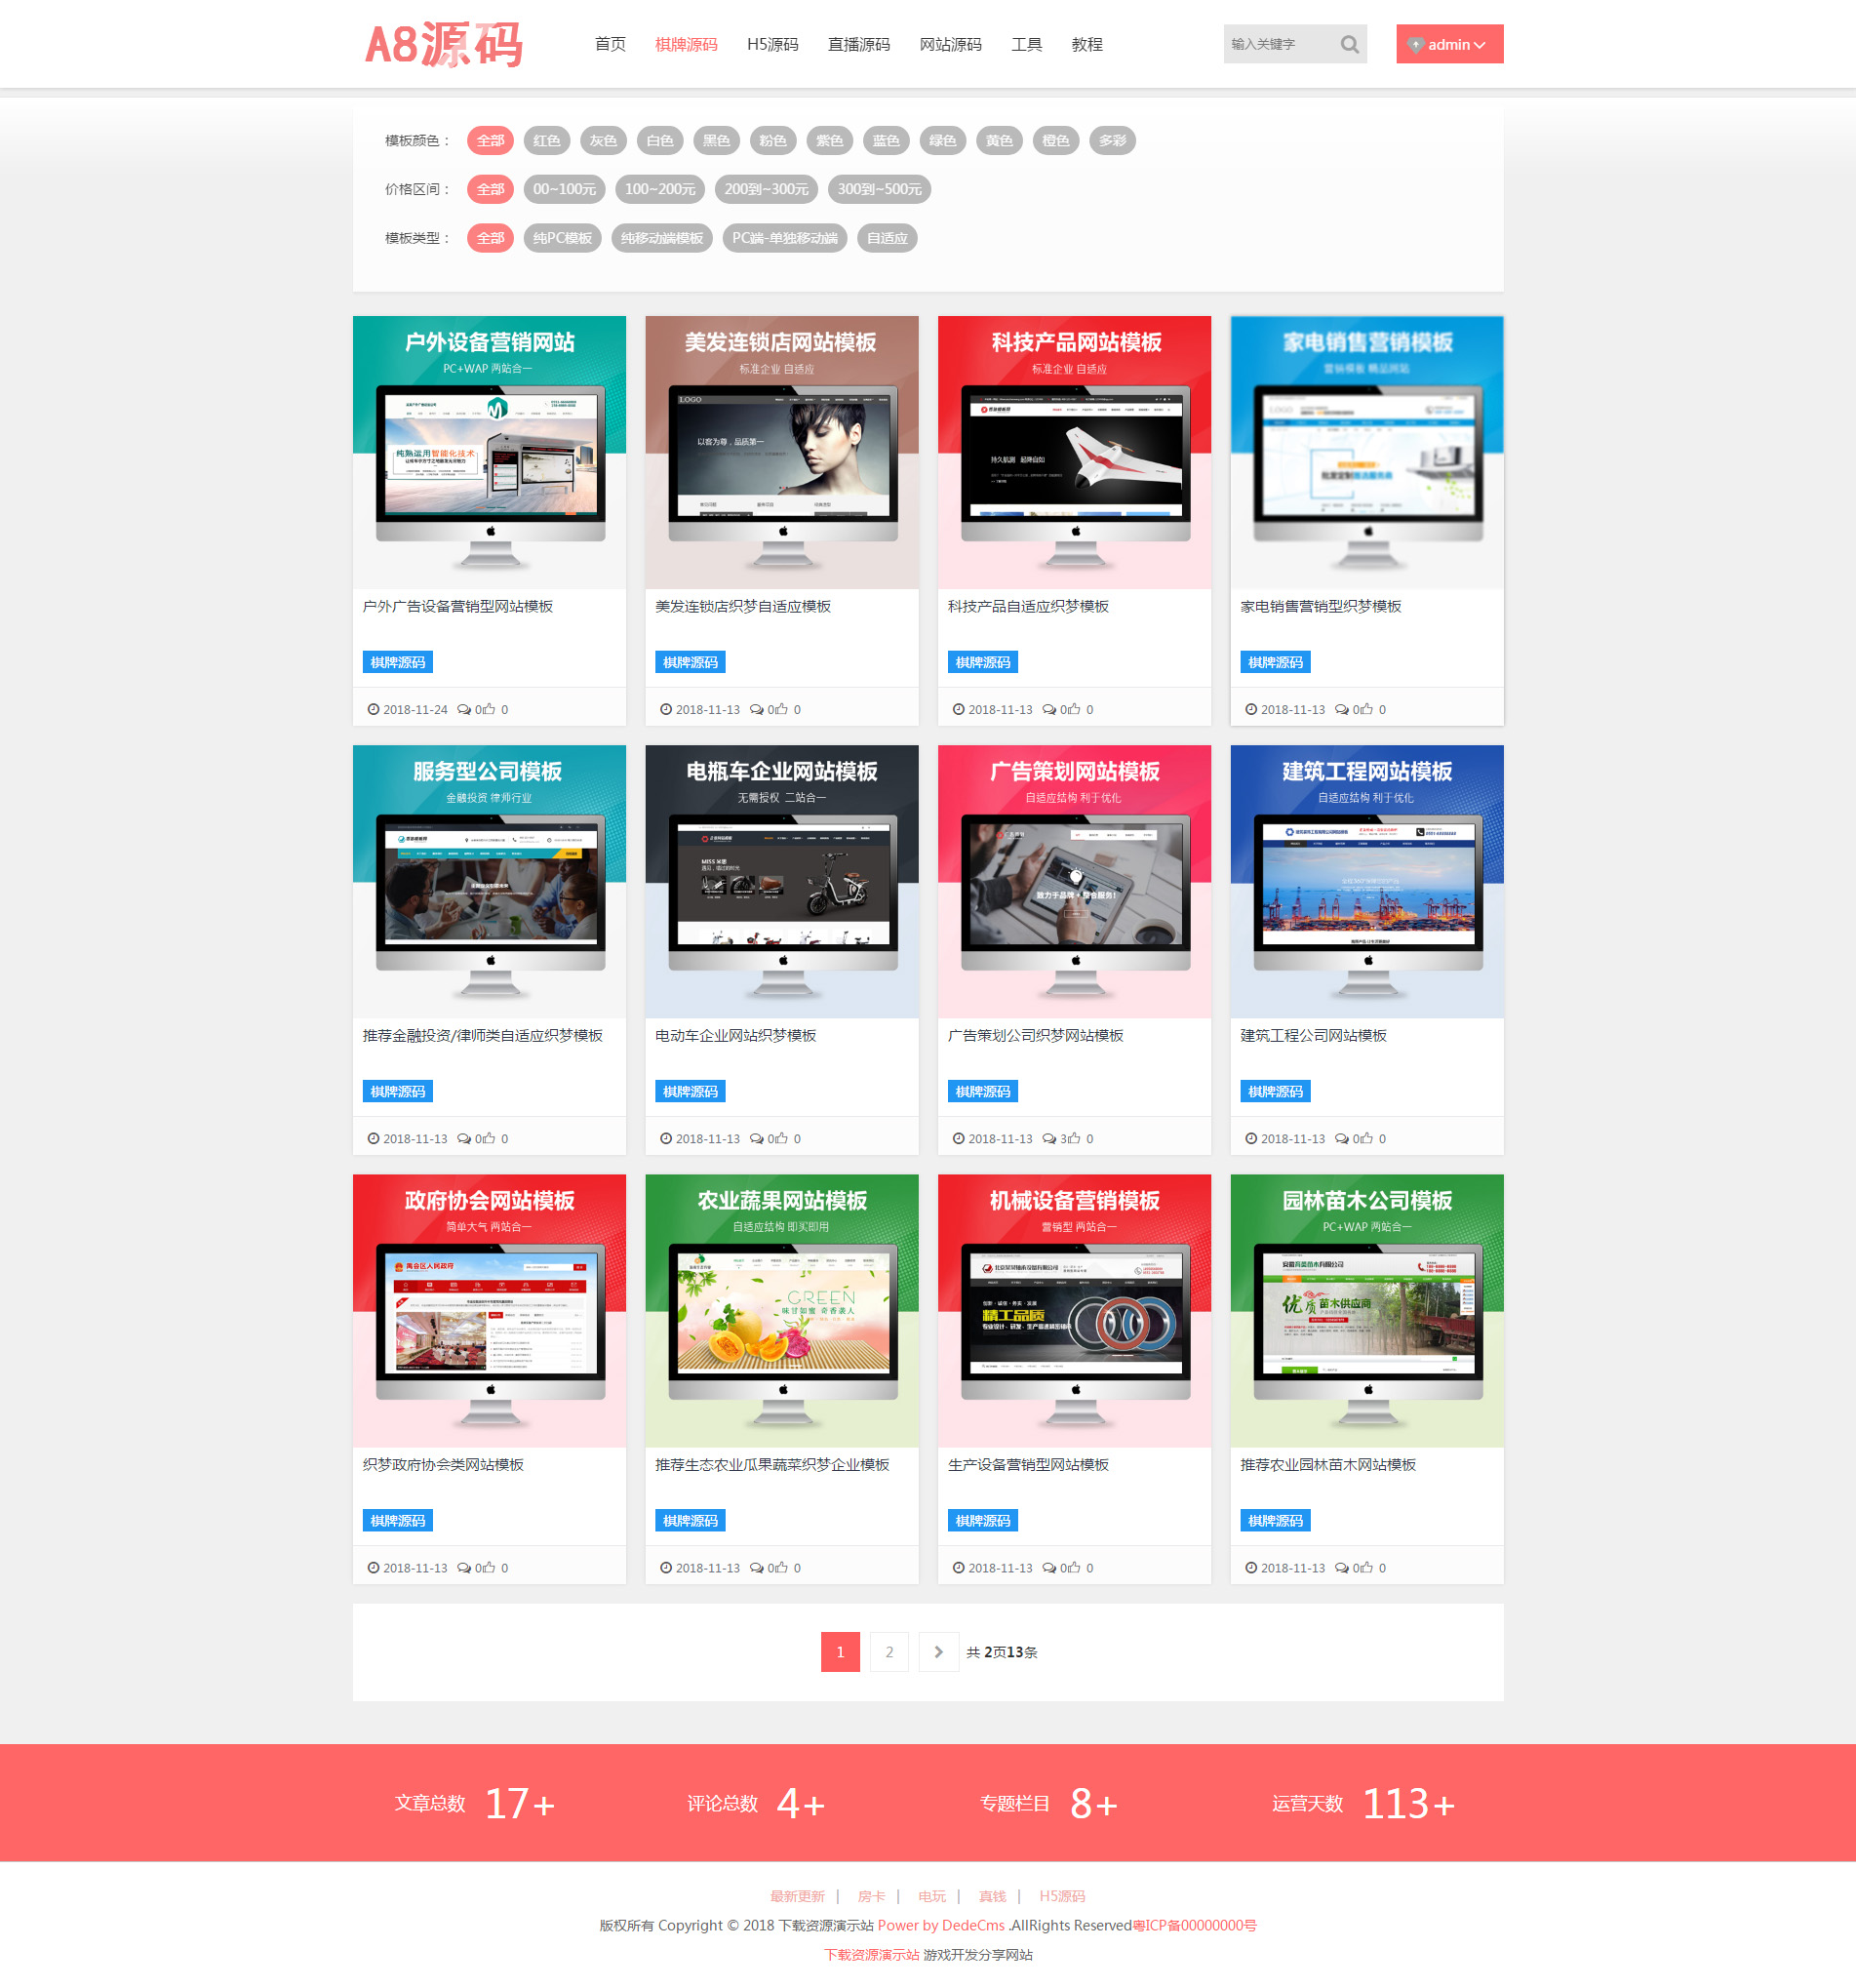1856x1988 pixels.
Task: Click the A8源码 site logo
Action: click(x=443, y=45)
